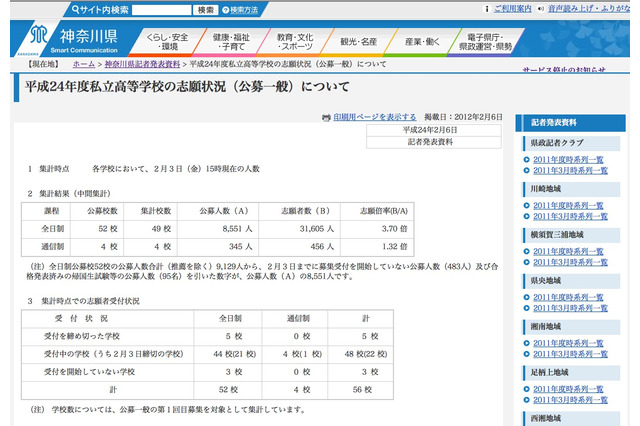Click the 平成24年2月6日 date box
Image resolution: width=640 pixels, height=426 pixels.
(x=433, y=130)
